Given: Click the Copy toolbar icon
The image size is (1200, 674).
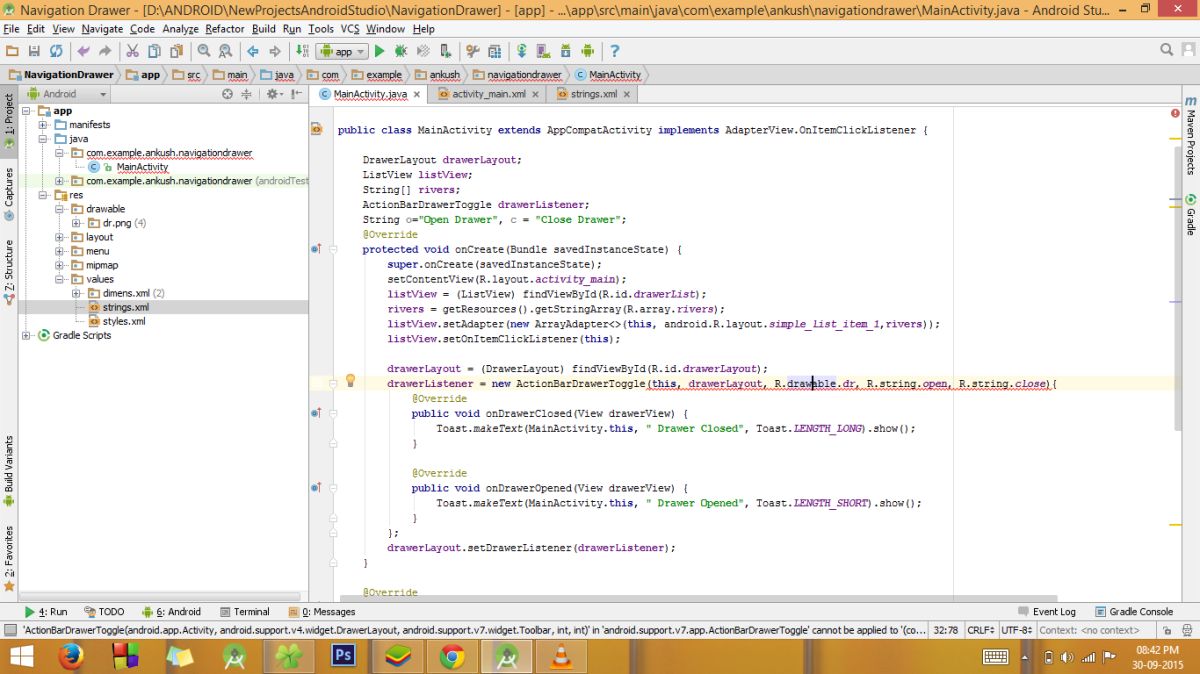Looking at the screenshot, I should click(x=154, y=51).
